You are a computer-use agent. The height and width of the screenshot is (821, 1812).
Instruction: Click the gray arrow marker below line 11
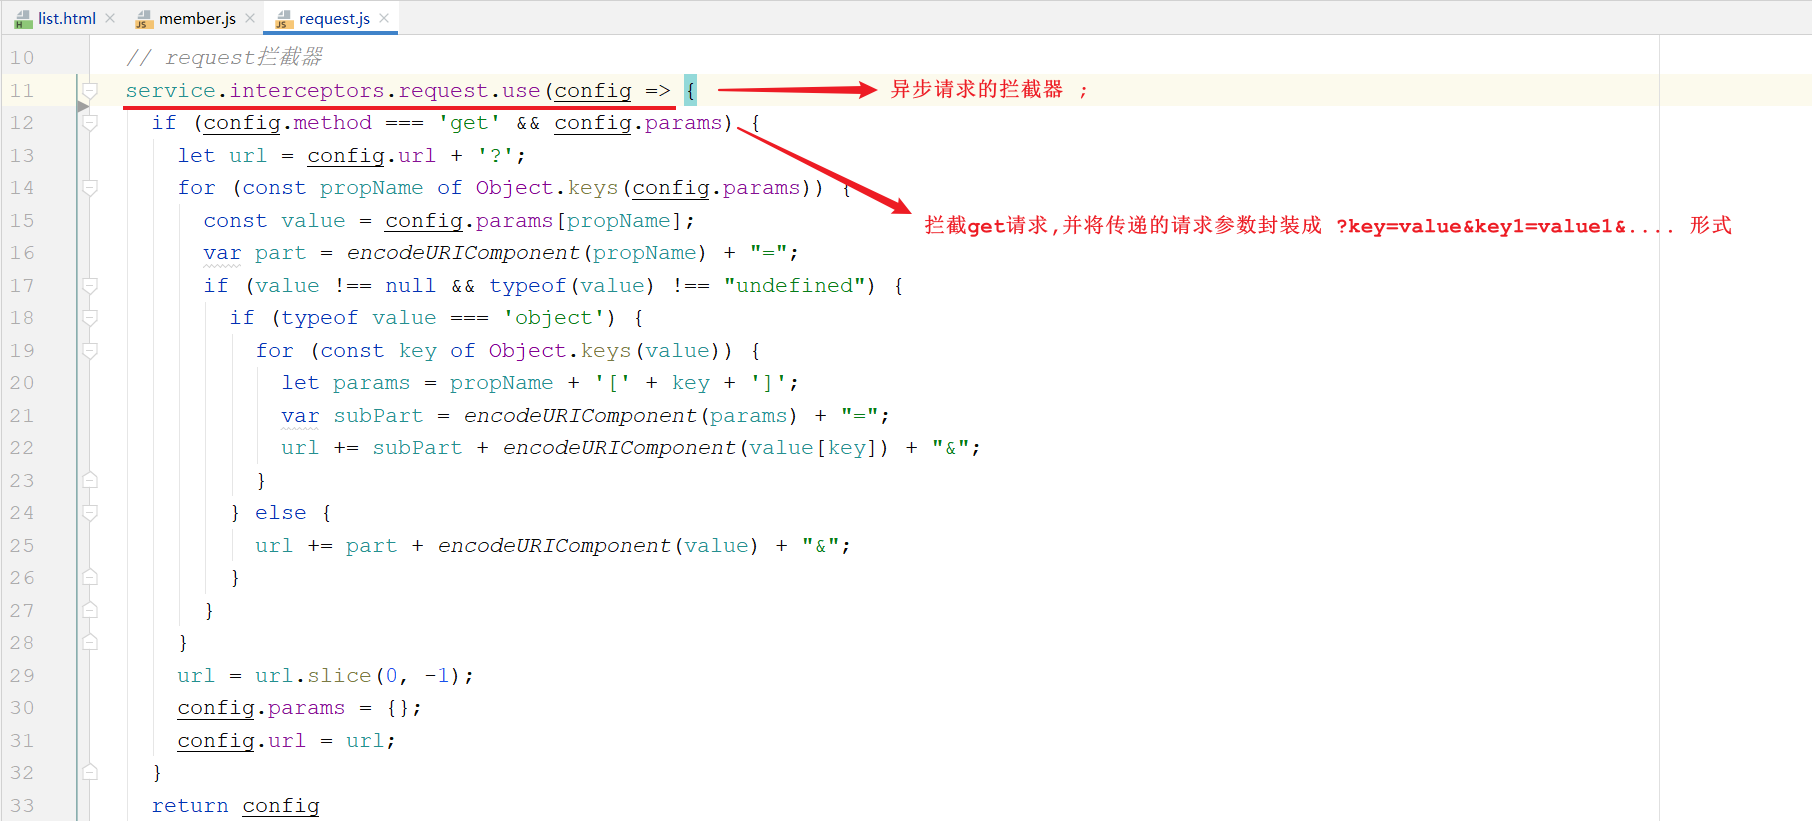83,105
